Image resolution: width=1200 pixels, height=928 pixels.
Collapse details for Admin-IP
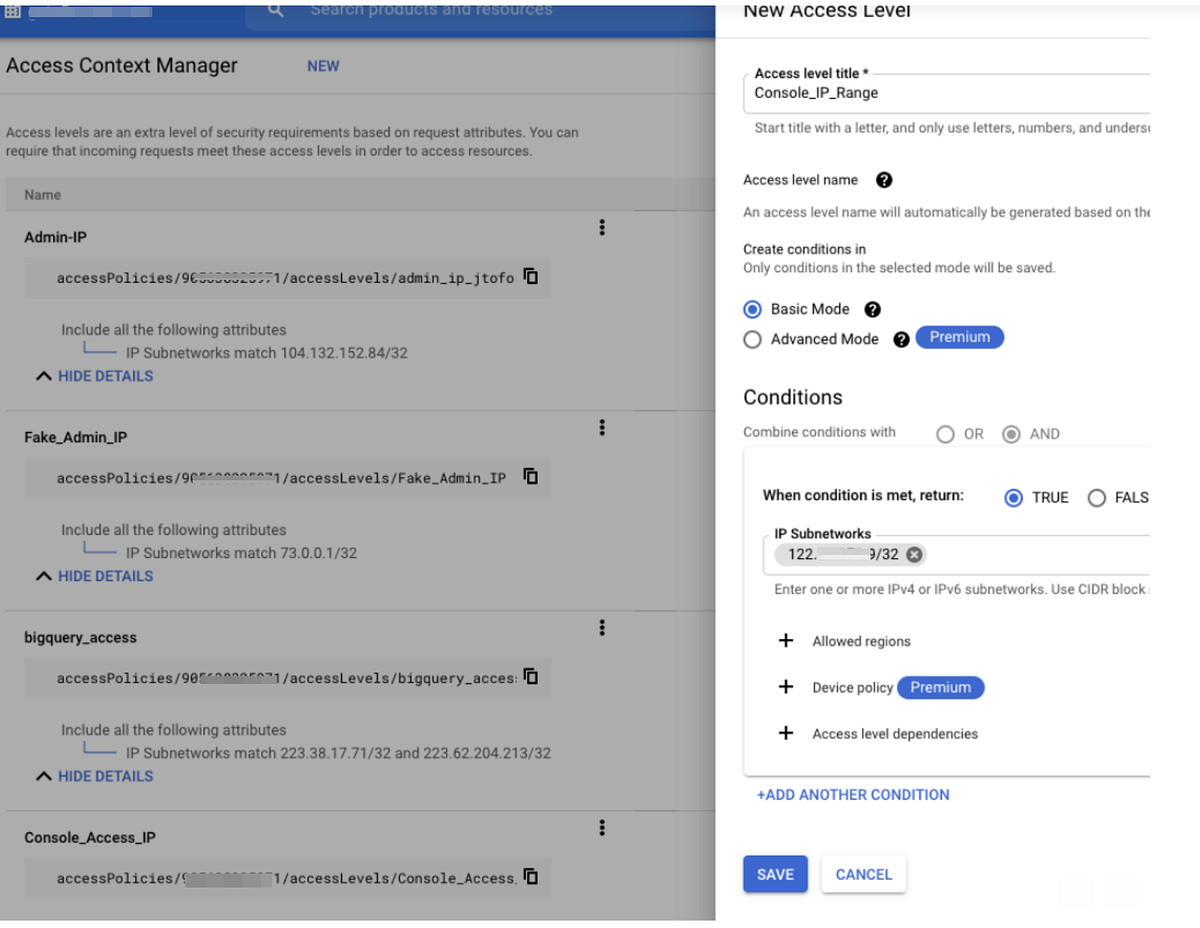tap(105, 376)
